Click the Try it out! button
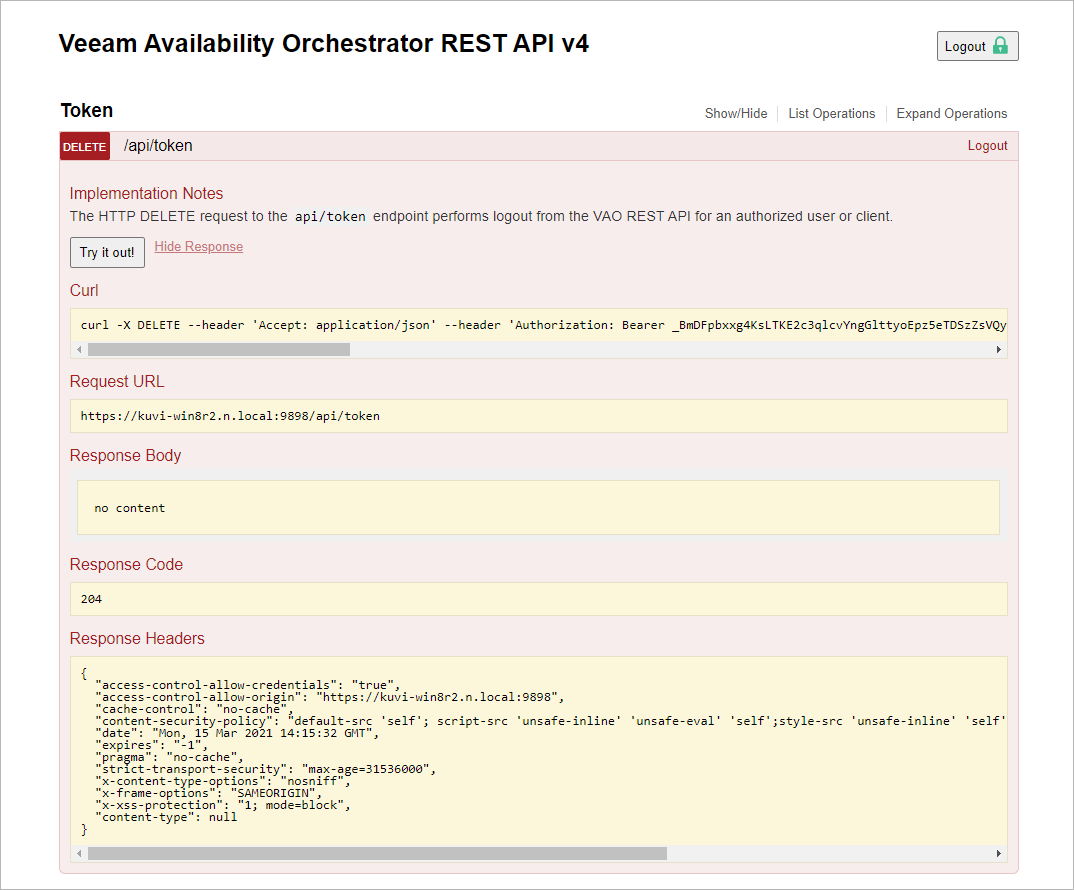This screenshot has height=890, width=1074. [x=108, y=252]
